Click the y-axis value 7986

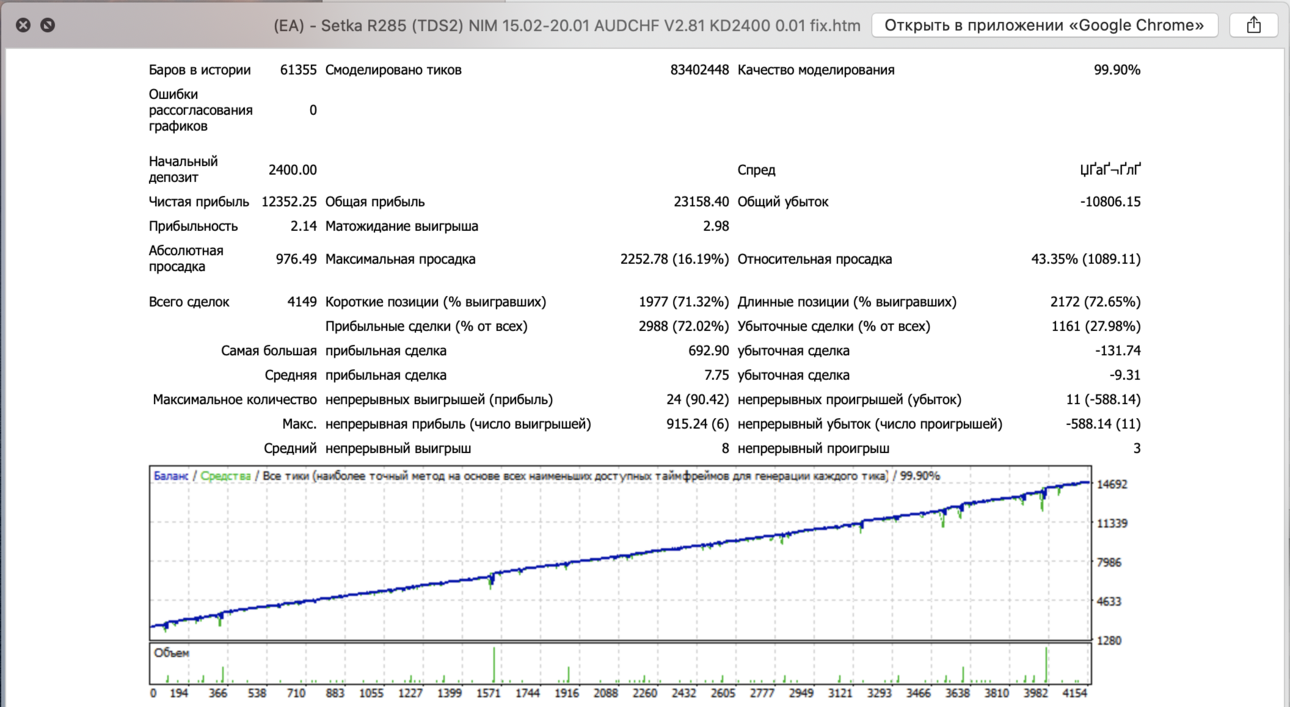coord(1110,563)
